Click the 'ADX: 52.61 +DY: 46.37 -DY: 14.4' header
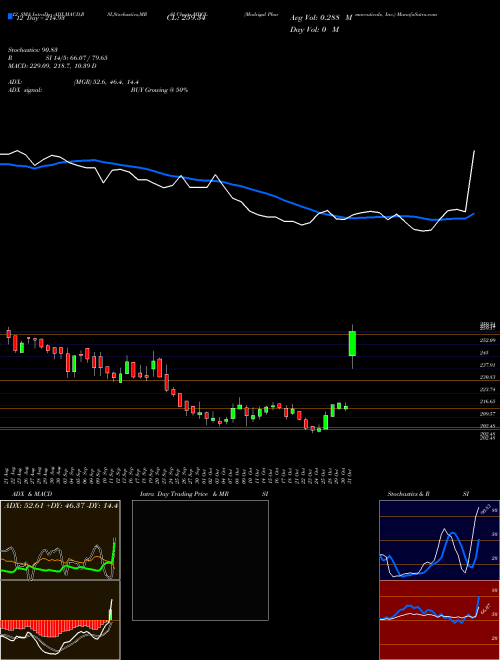Image resolution: width=500 pixels, height=660 pixels. point(61,505)
